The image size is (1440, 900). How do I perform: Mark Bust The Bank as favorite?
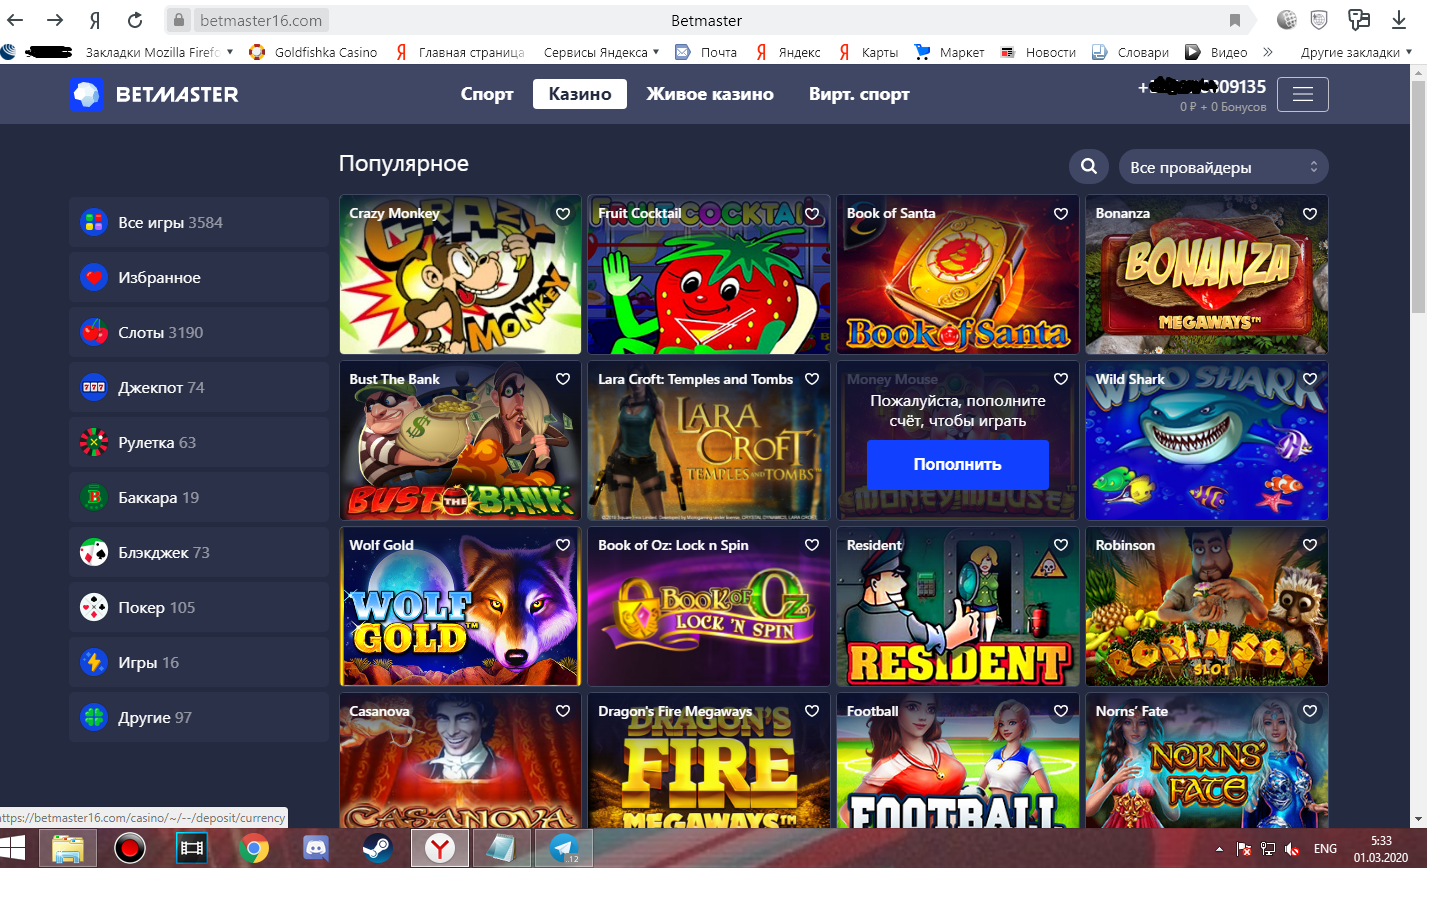click(563, 379)
